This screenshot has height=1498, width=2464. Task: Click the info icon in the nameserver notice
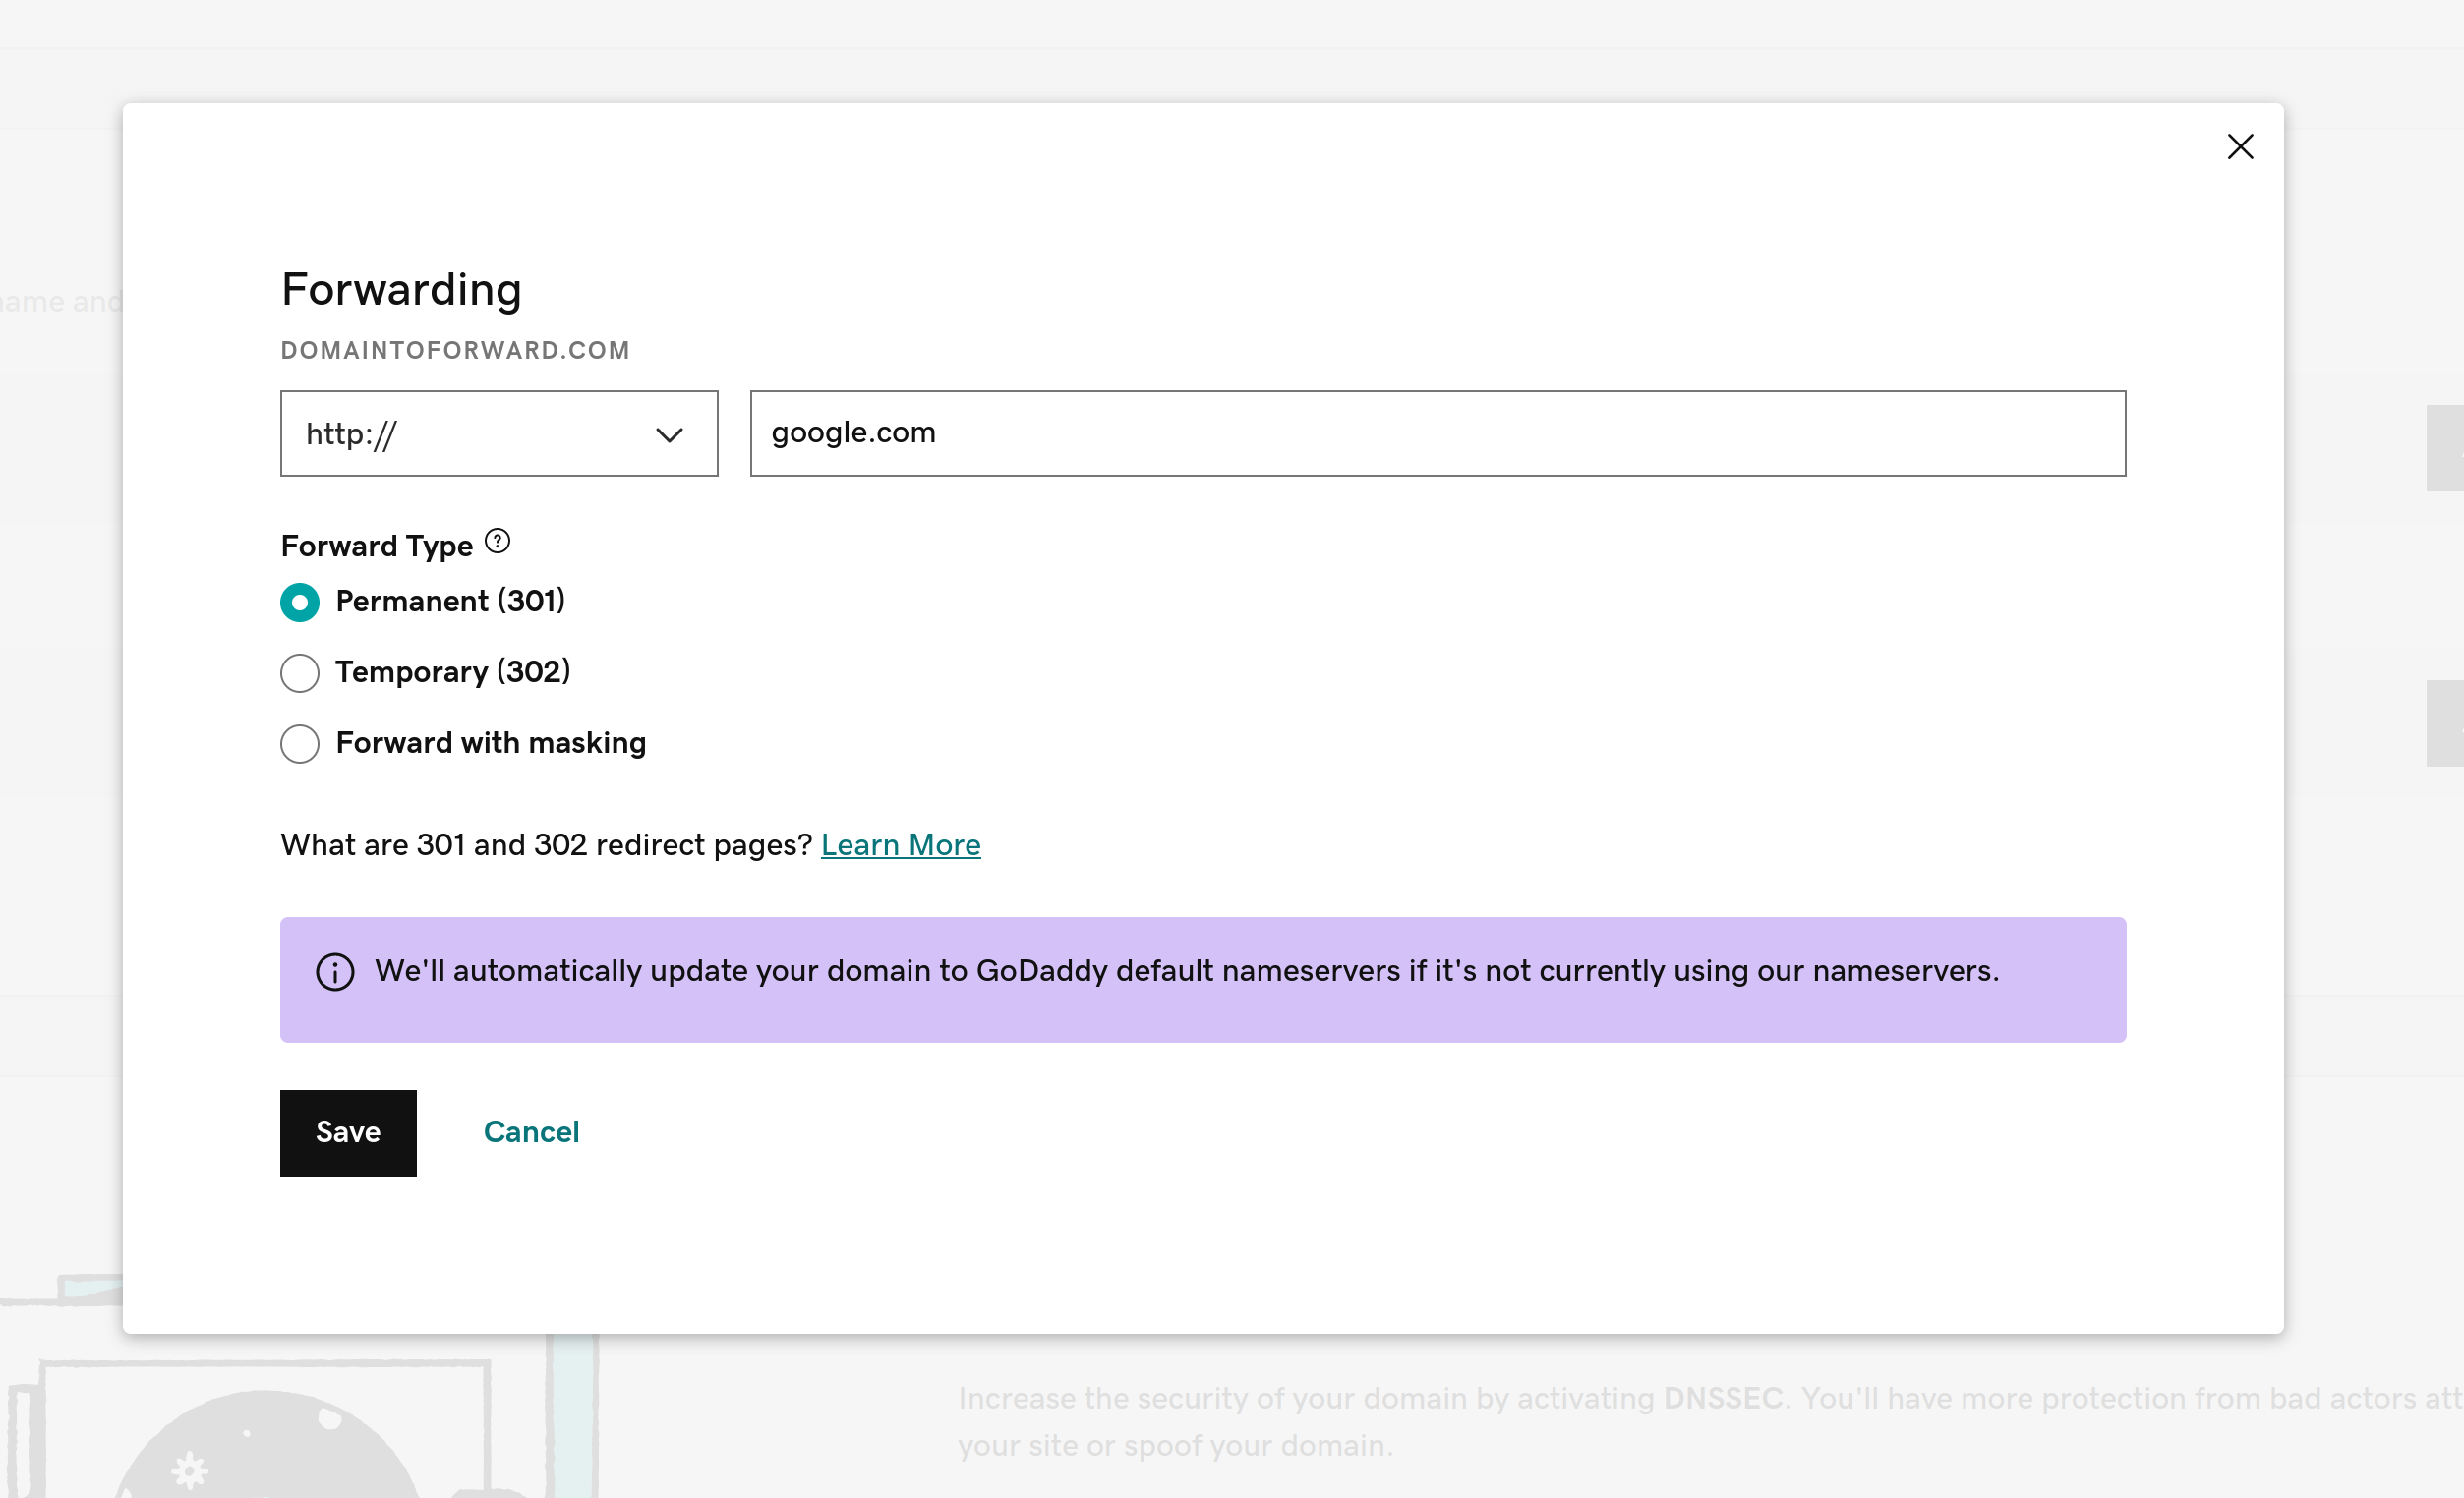[335, 972]
